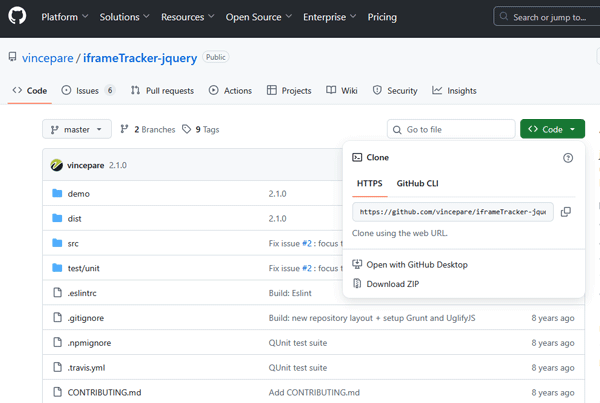Click the Clone help question mark icon

tap(568, 158)
